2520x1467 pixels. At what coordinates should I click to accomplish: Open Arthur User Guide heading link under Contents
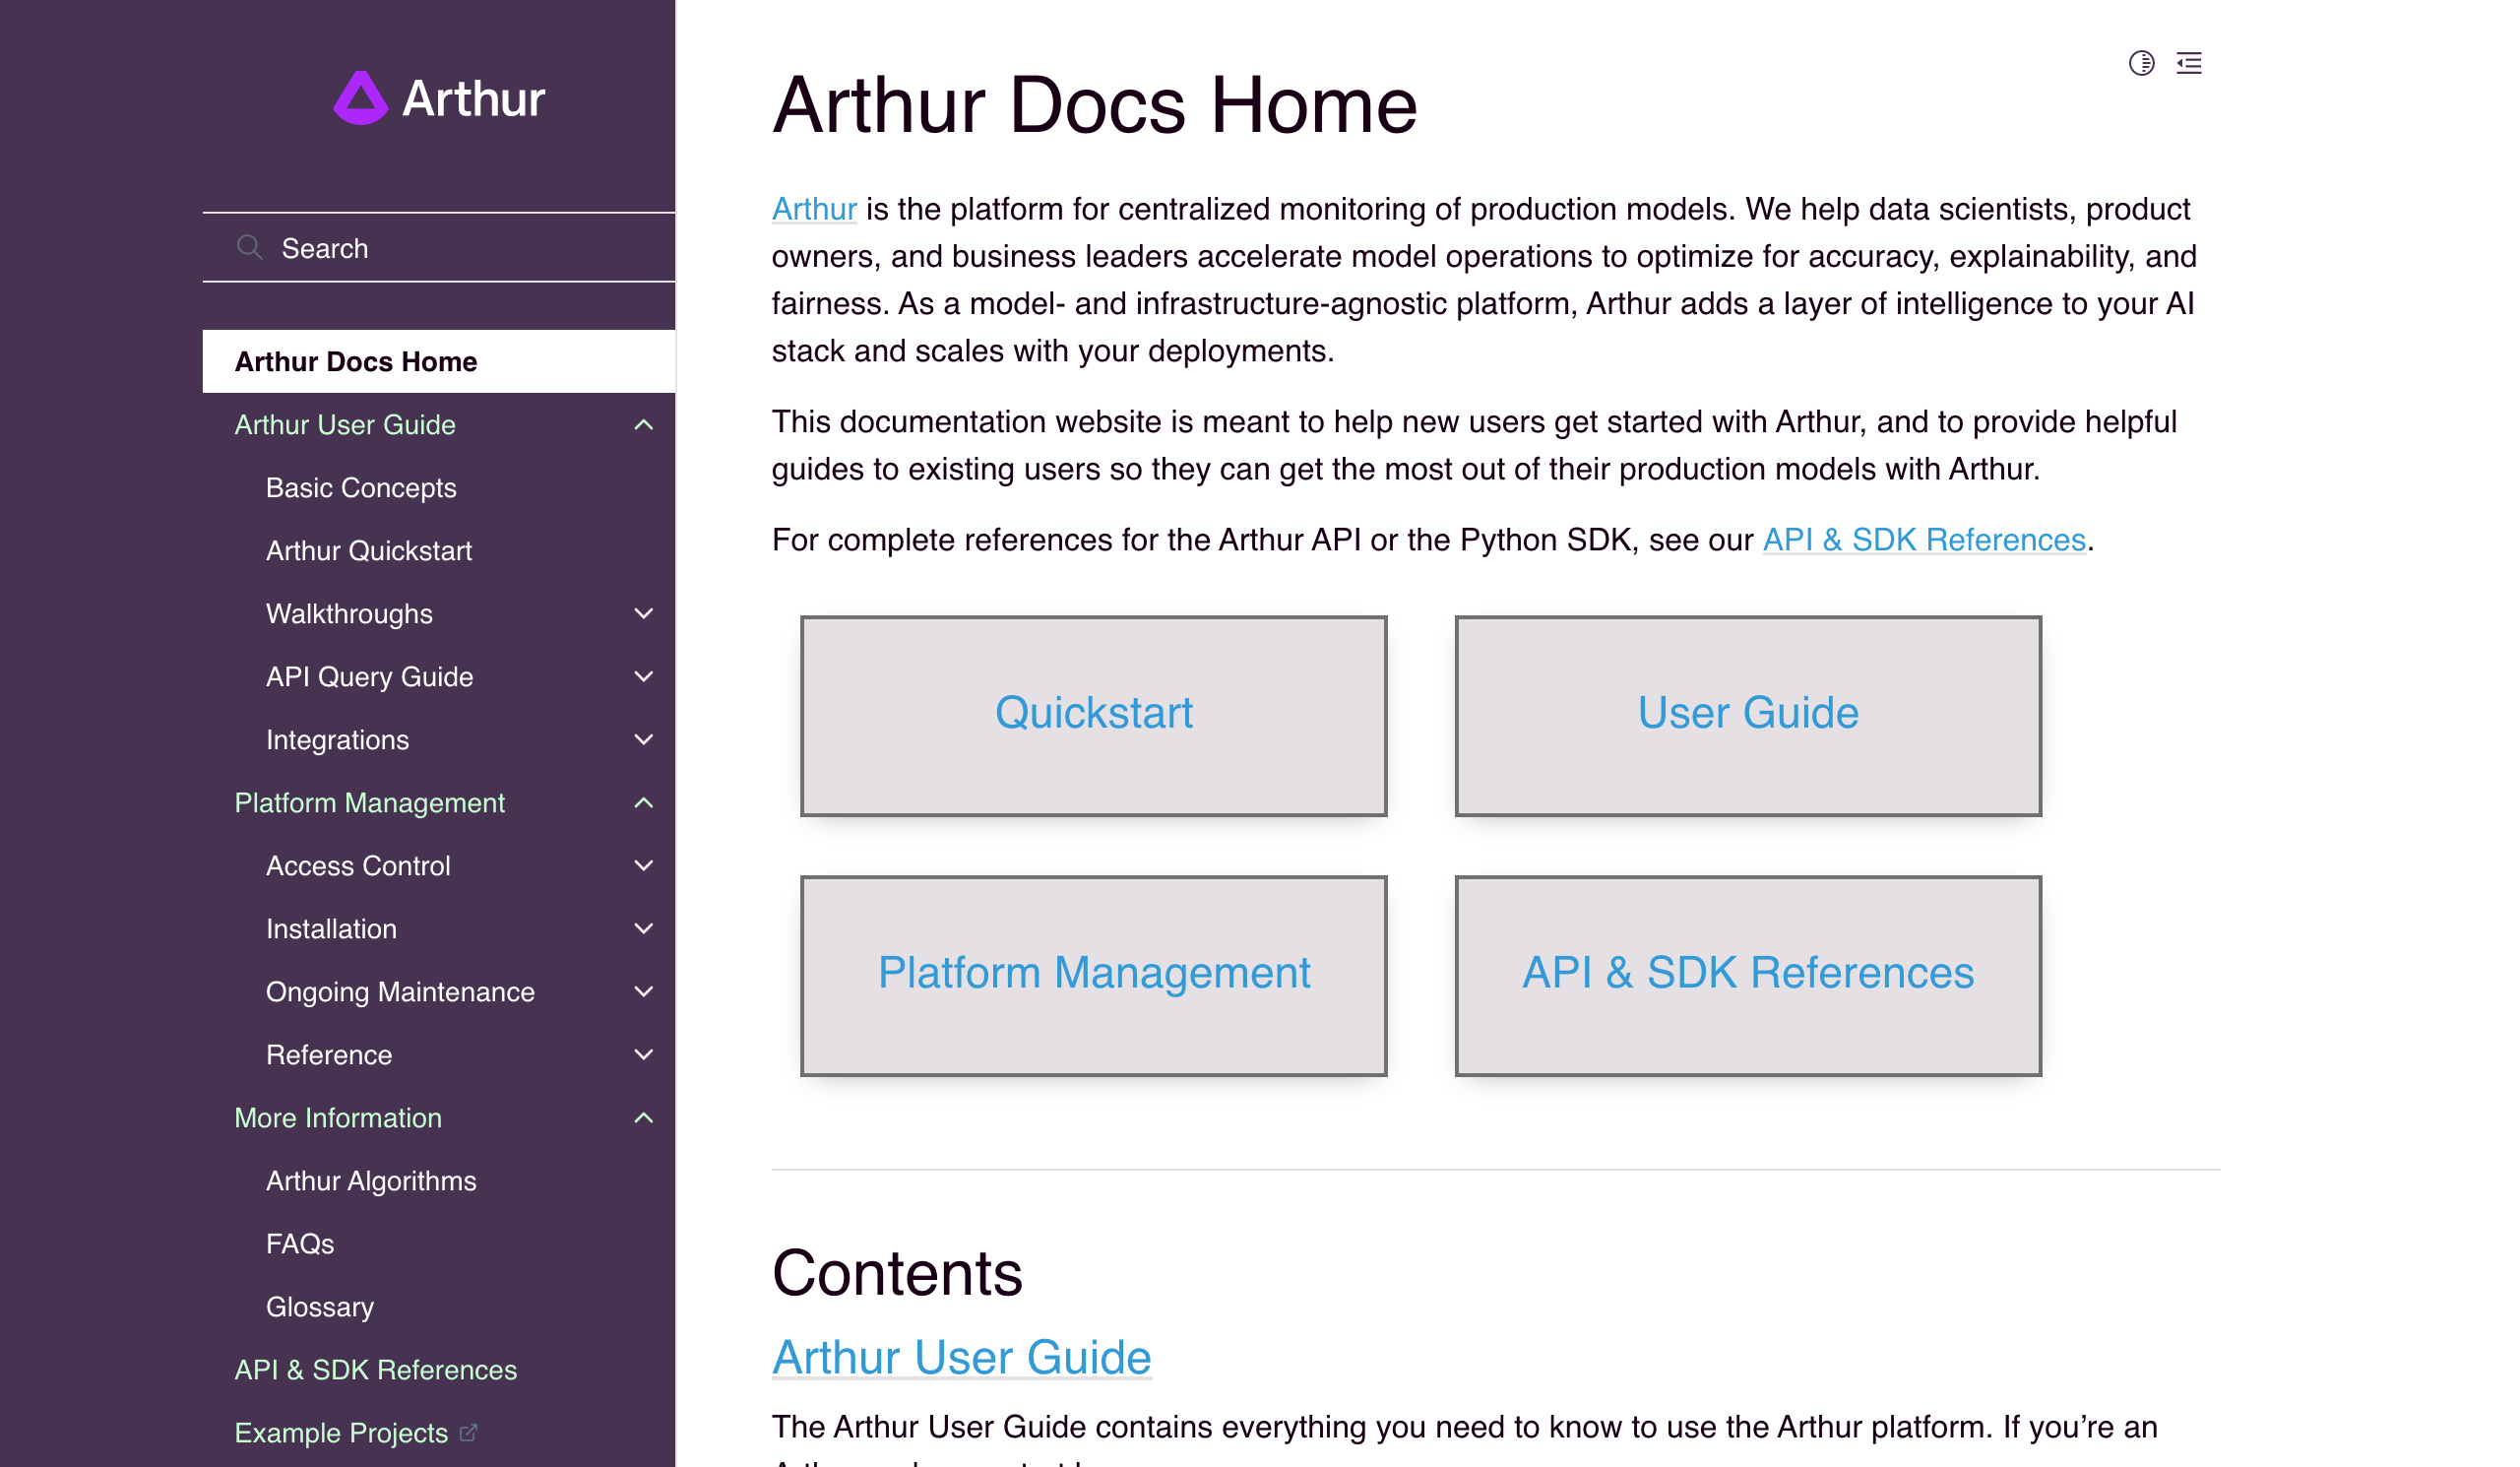coord(961,1357)
